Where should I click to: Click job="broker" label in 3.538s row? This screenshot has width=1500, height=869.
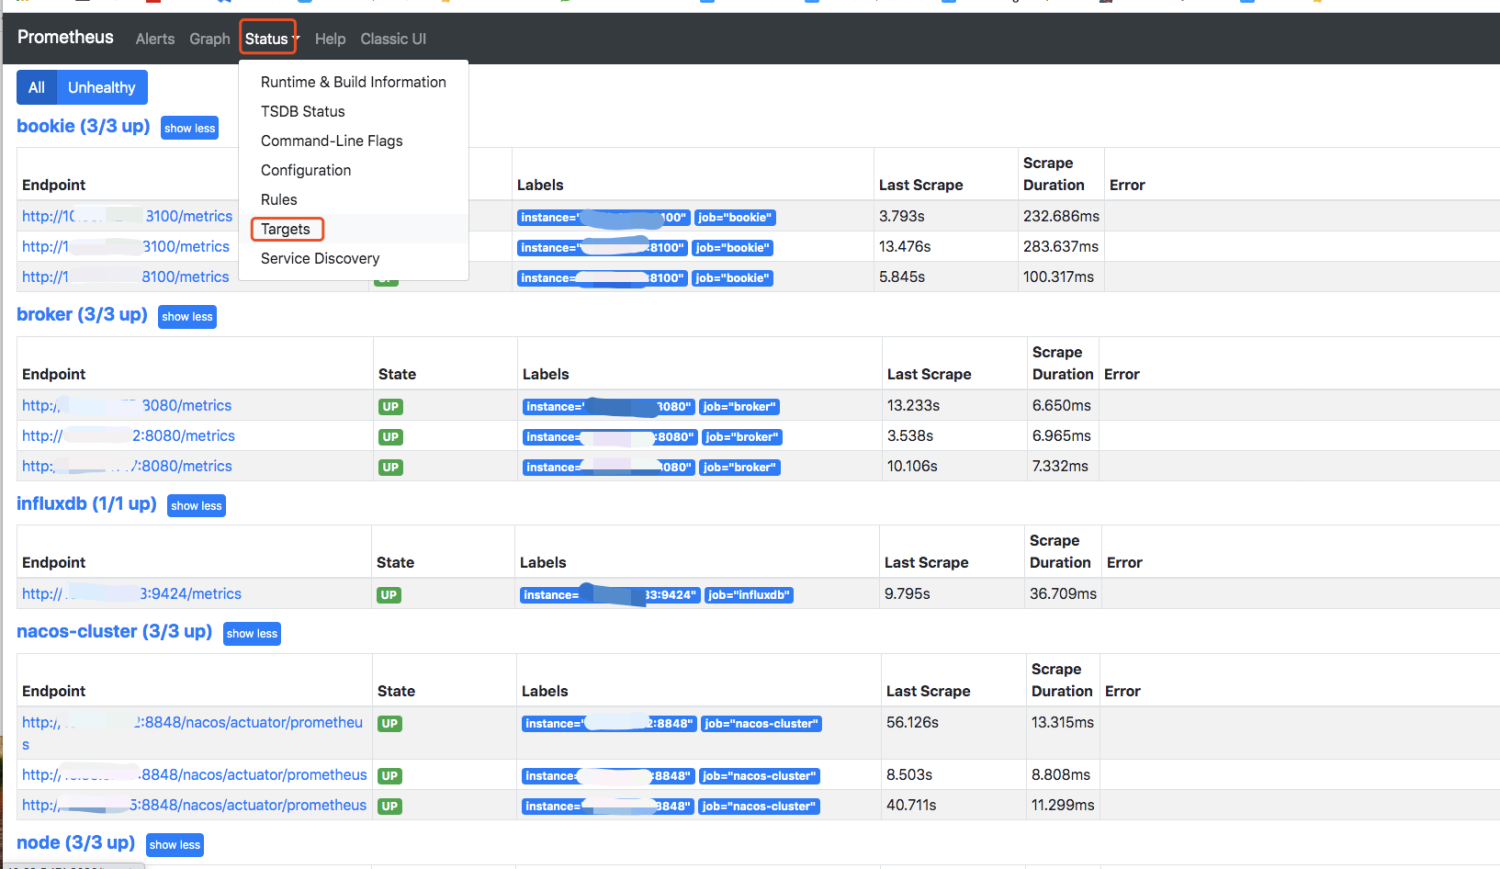pos(742,437)
